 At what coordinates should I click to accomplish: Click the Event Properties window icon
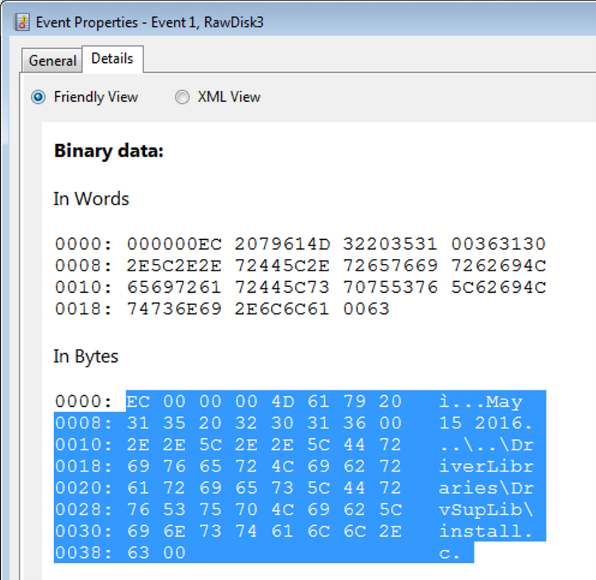22,22
